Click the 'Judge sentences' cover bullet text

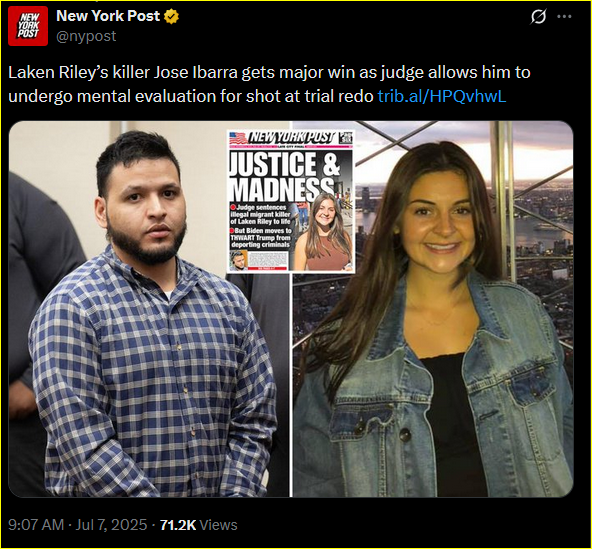260,214
